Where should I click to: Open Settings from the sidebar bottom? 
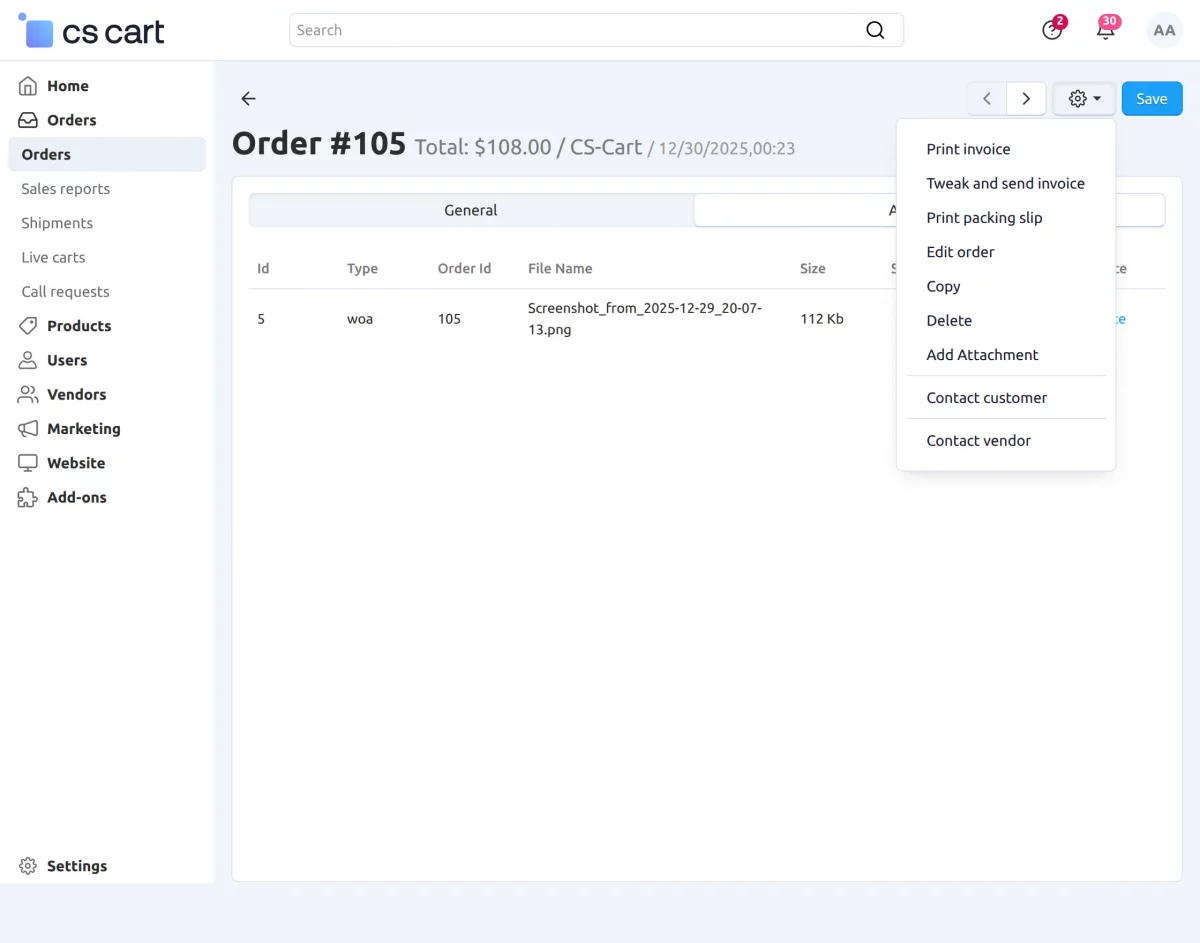(77, 866)
